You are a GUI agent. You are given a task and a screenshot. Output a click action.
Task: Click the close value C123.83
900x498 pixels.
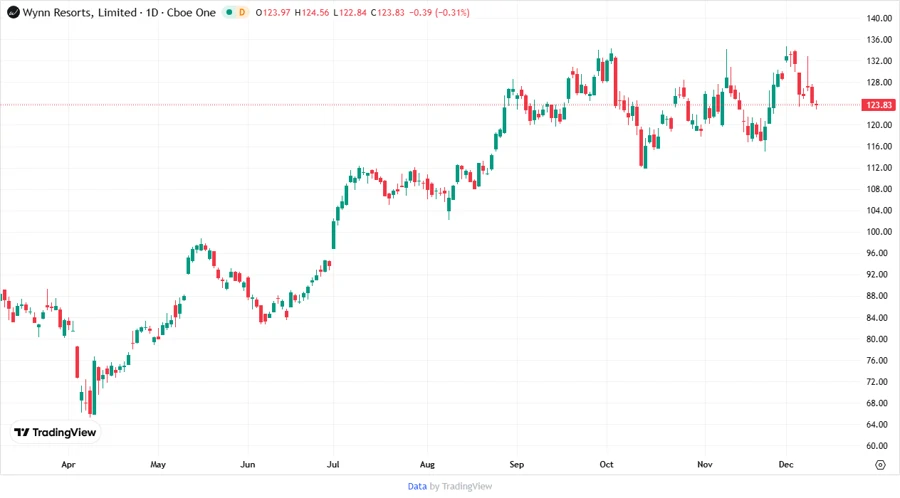pyautogui.click(x=387, y=12)
